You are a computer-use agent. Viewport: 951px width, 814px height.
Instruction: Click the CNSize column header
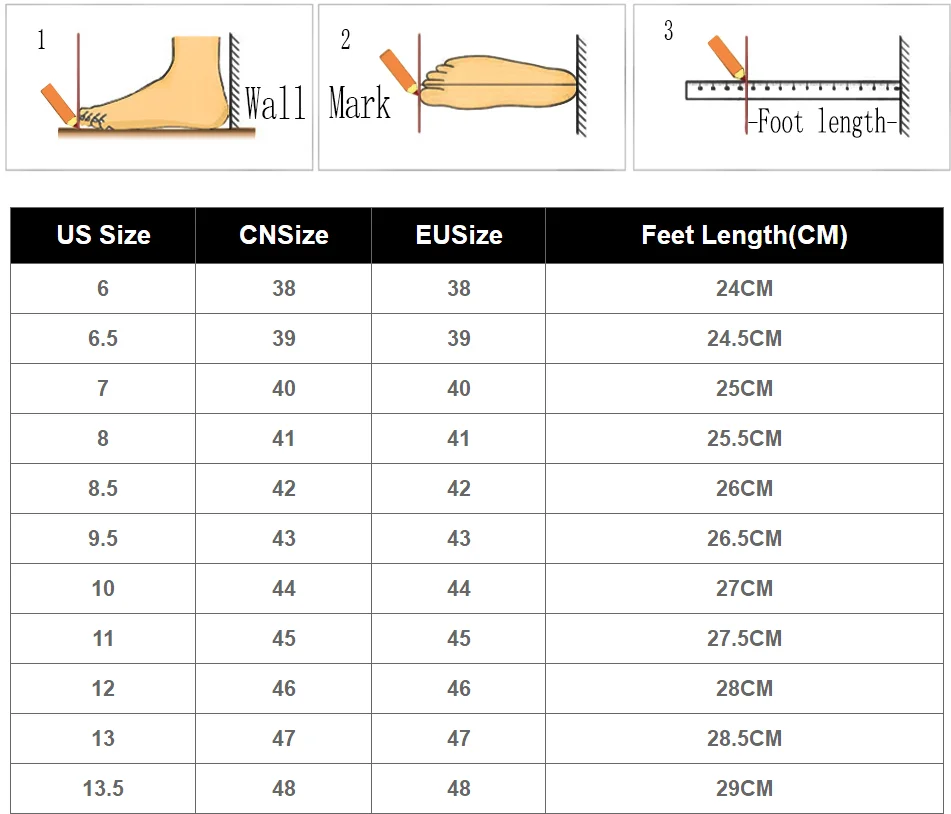click(283, 235)
